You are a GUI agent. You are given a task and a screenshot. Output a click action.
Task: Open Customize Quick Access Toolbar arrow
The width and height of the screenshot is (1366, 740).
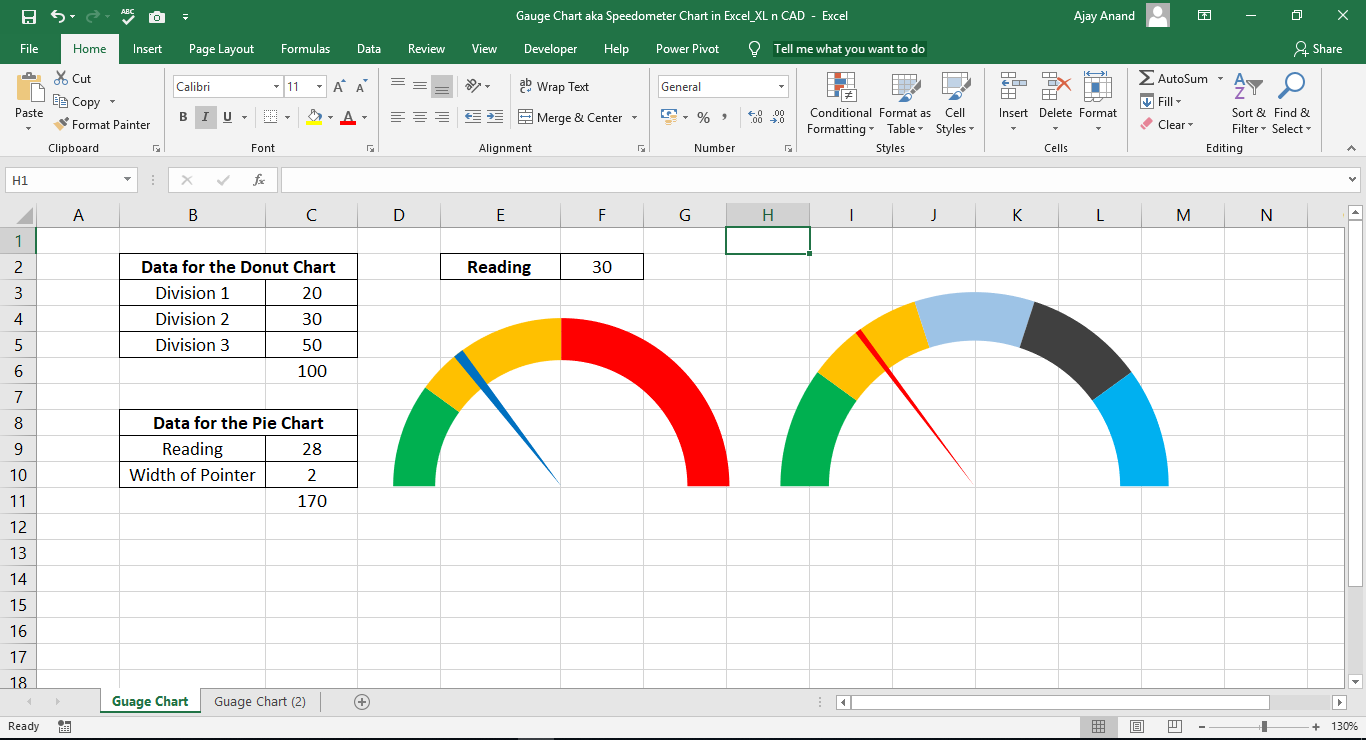186,17
